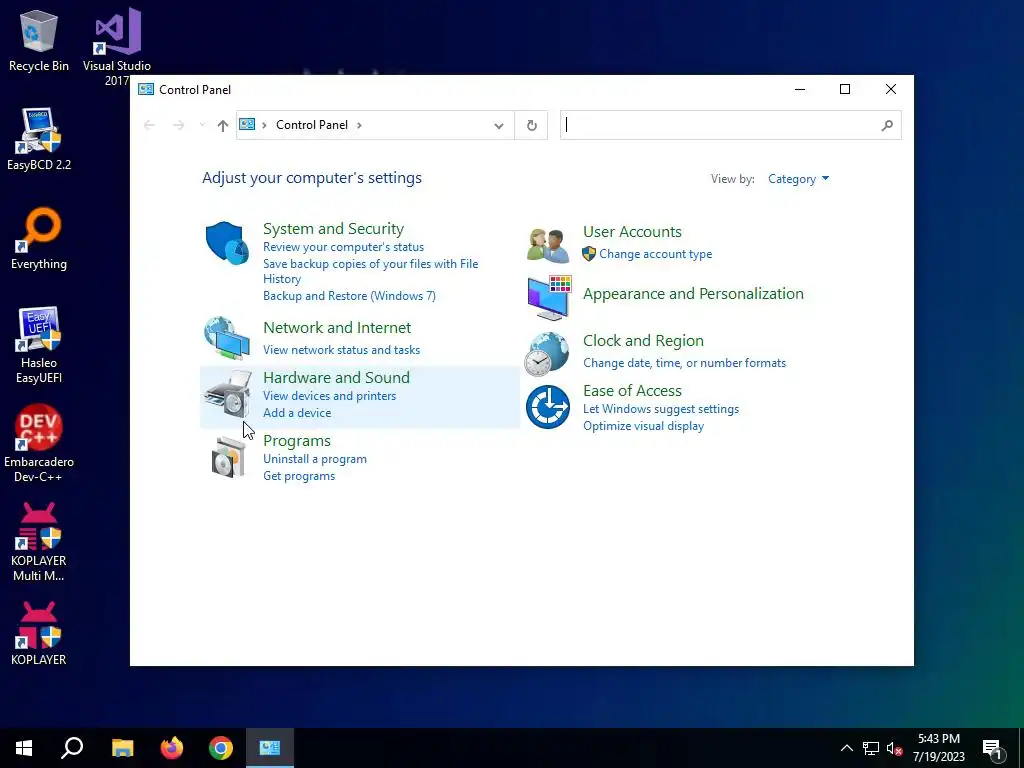Open the User Accounts people icon

[547, 245]
